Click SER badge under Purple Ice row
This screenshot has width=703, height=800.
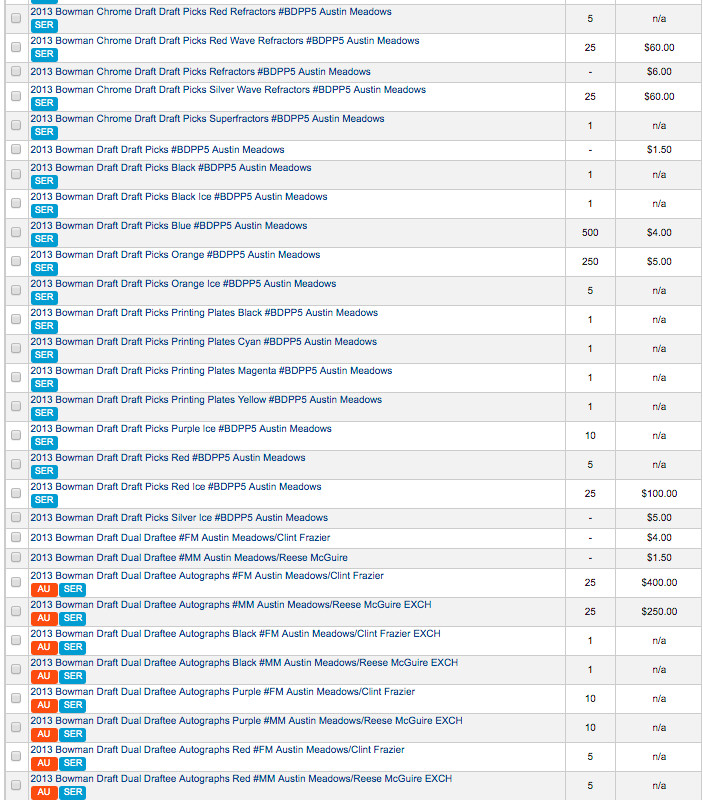tap(44, 442)
